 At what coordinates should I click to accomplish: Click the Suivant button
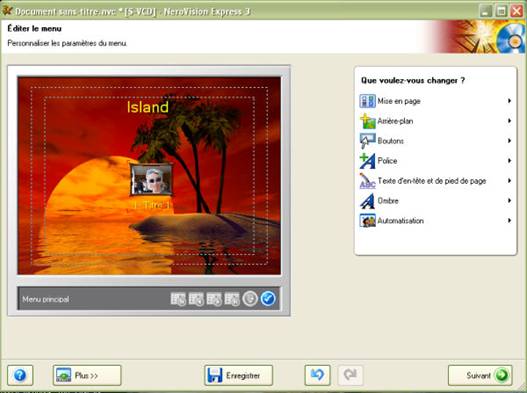click(480, 375)
